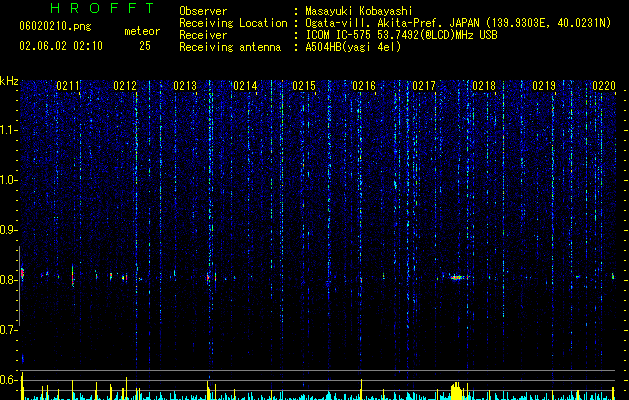Click the date stamp 02.06.02 02:10
629x400 pixels.
click(61, 46)
